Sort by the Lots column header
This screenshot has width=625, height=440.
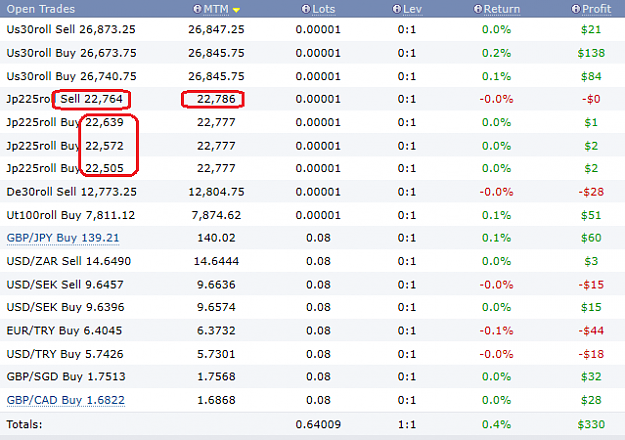[323, 9]
